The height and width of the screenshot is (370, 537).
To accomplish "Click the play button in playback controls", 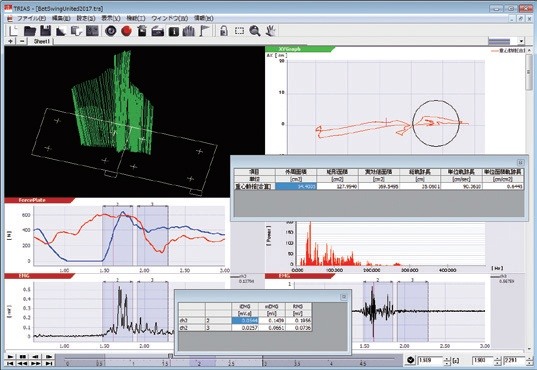I will point(10,357).
